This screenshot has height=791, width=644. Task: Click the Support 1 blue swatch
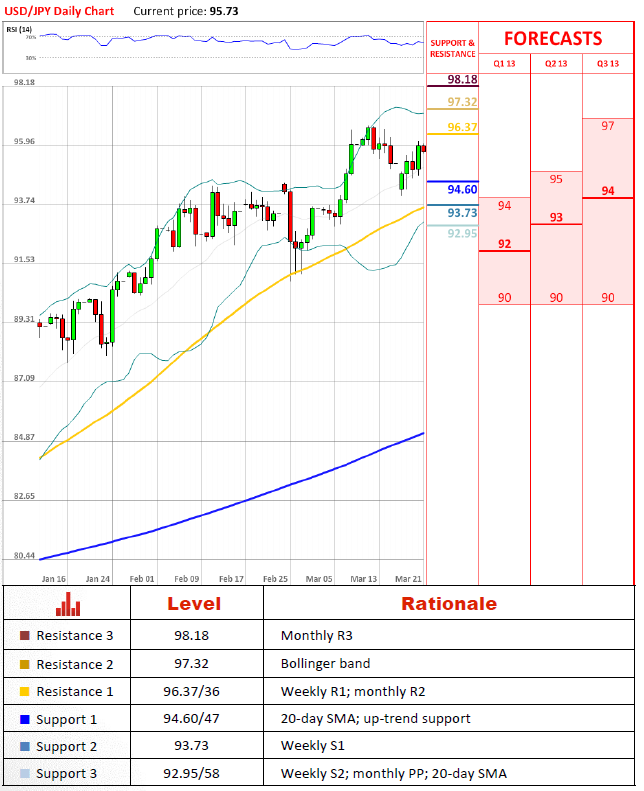point(25,719)
